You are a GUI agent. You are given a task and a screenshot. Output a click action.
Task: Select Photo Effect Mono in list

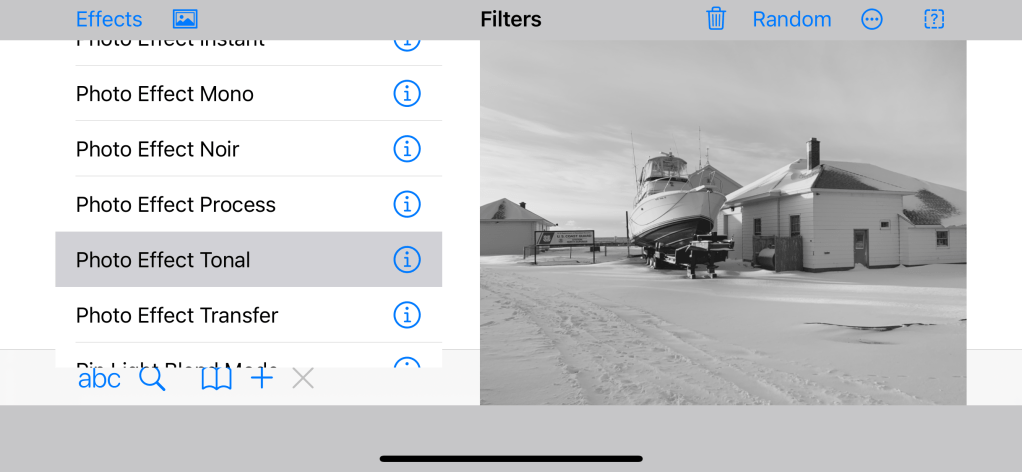[x=165, y=94]
